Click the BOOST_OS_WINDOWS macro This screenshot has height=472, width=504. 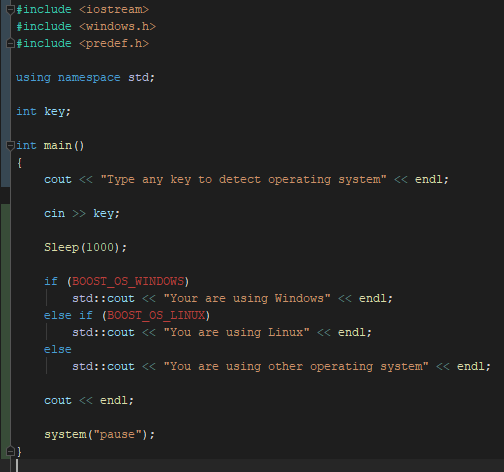[x=128, y=282]
